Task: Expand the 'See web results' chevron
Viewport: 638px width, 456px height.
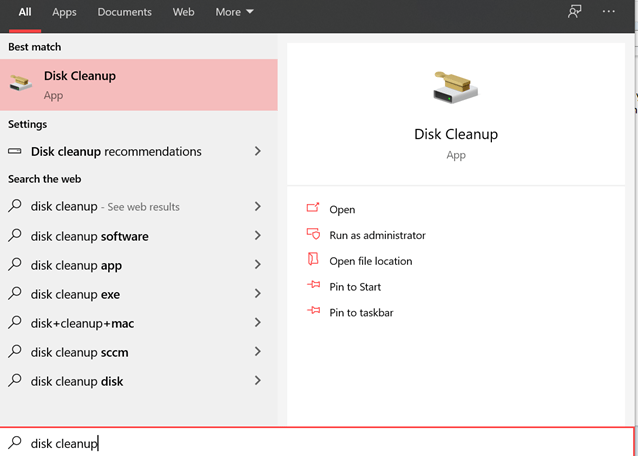Action: point(258,206)
